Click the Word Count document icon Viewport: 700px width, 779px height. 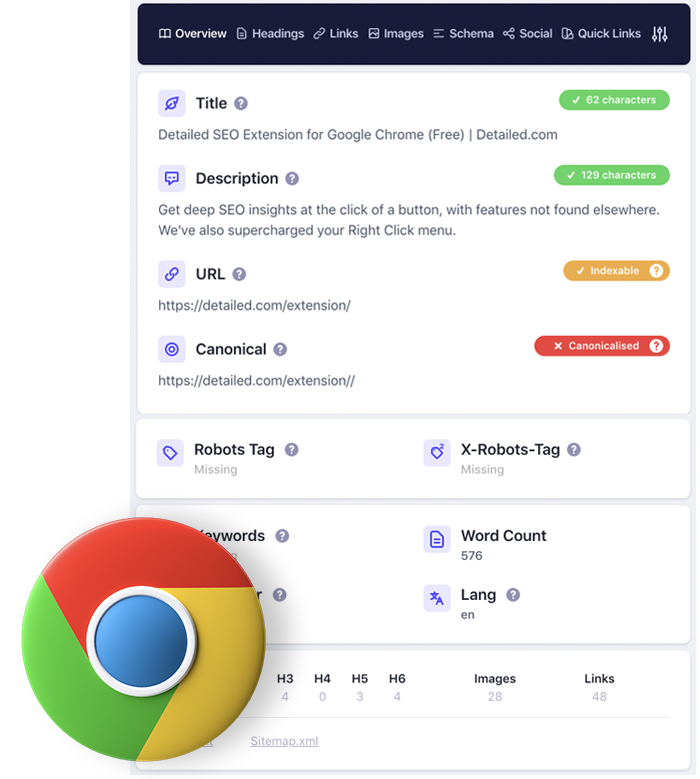[x=437, y=539]
